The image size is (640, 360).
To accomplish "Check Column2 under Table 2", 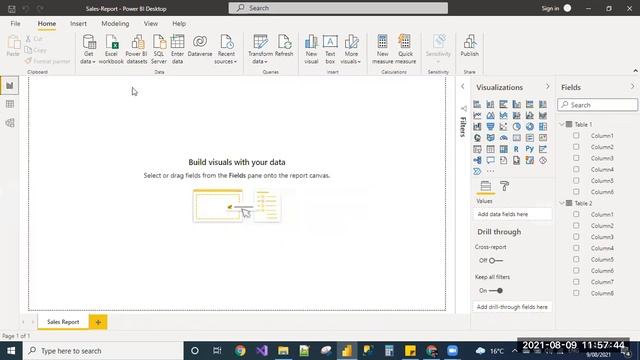I will coord(576,225).
